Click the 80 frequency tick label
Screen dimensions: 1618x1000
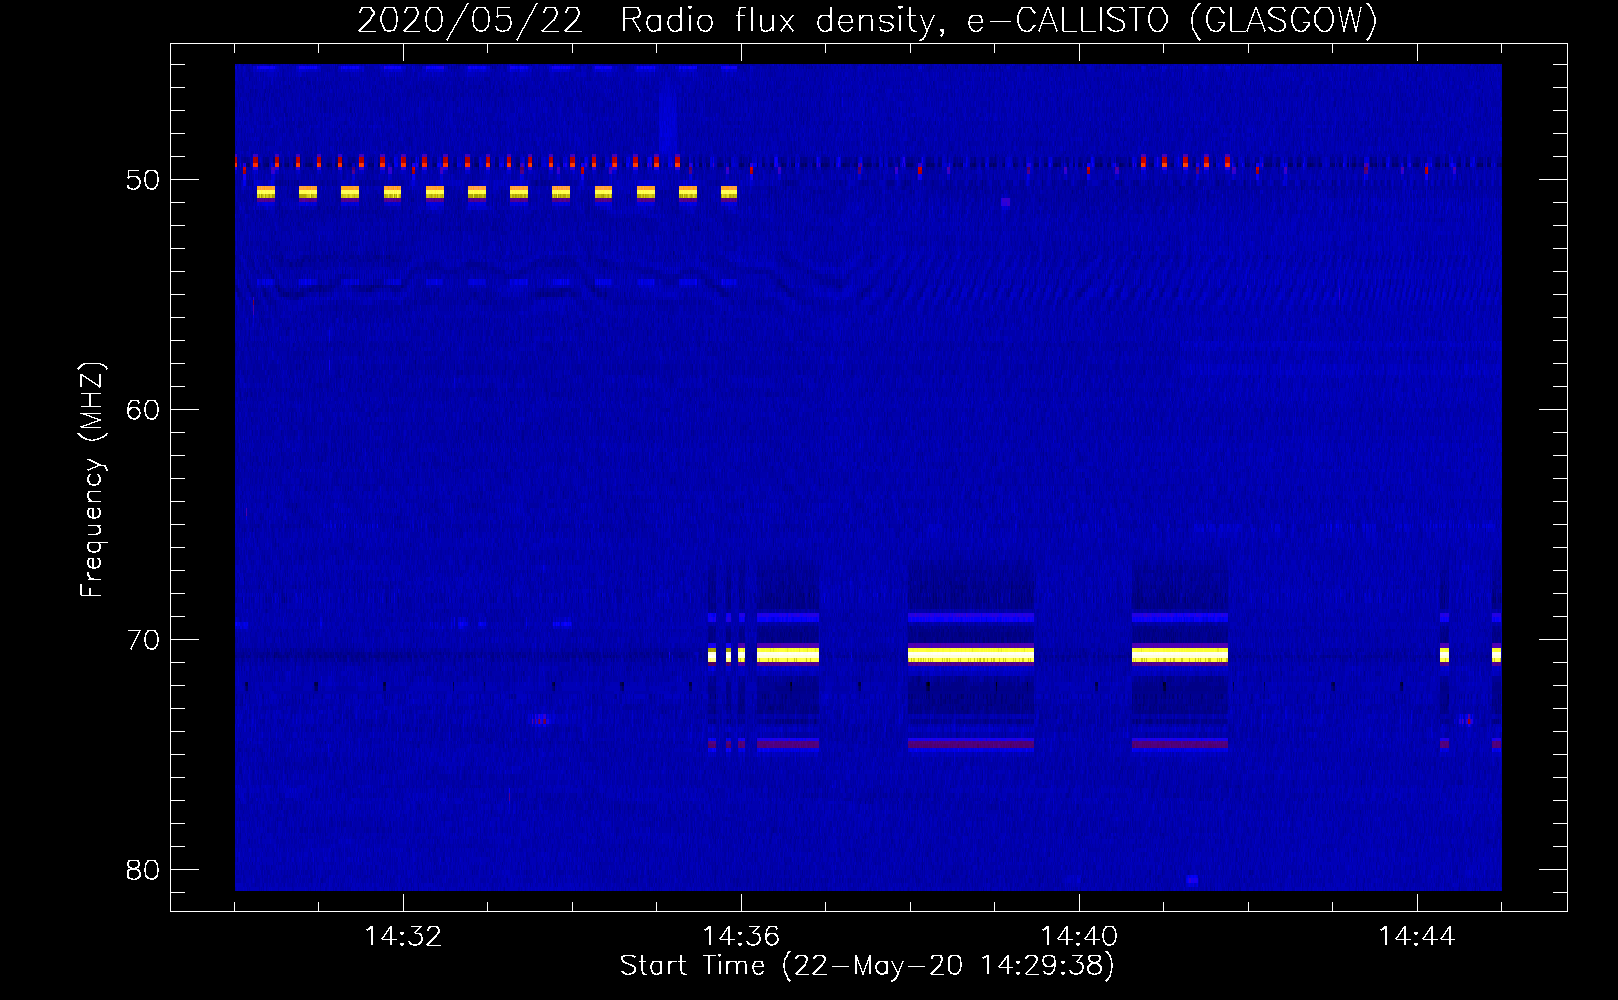[143, 870]
